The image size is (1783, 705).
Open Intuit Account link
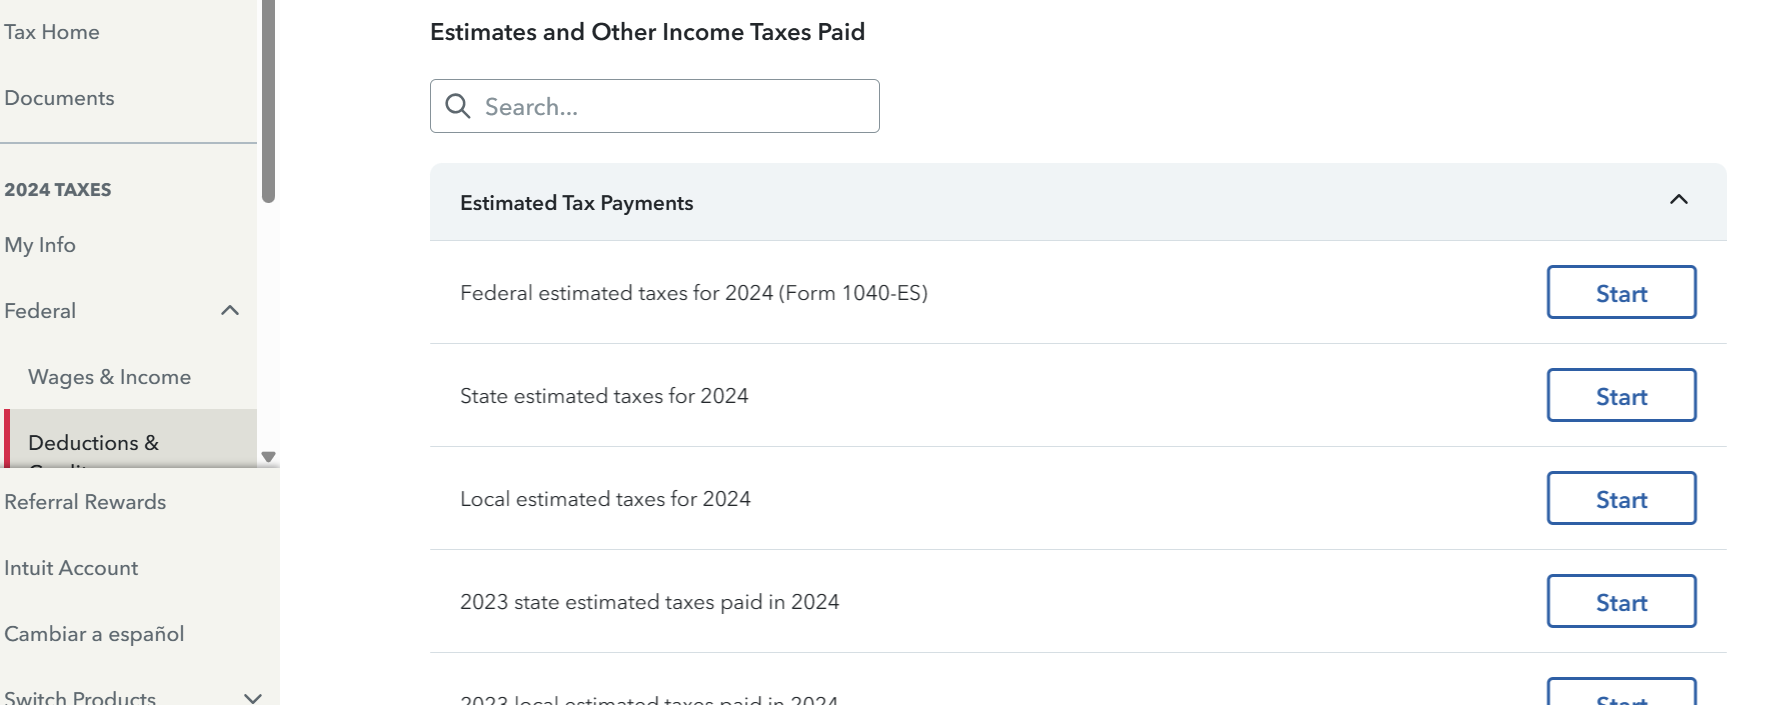[x=71, y=568]
